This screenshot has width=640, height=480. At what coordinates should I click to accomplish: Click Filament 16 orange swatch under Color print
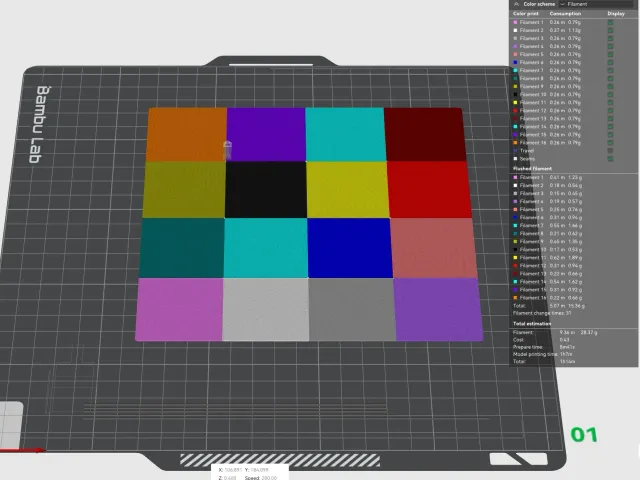click(515, 143)
